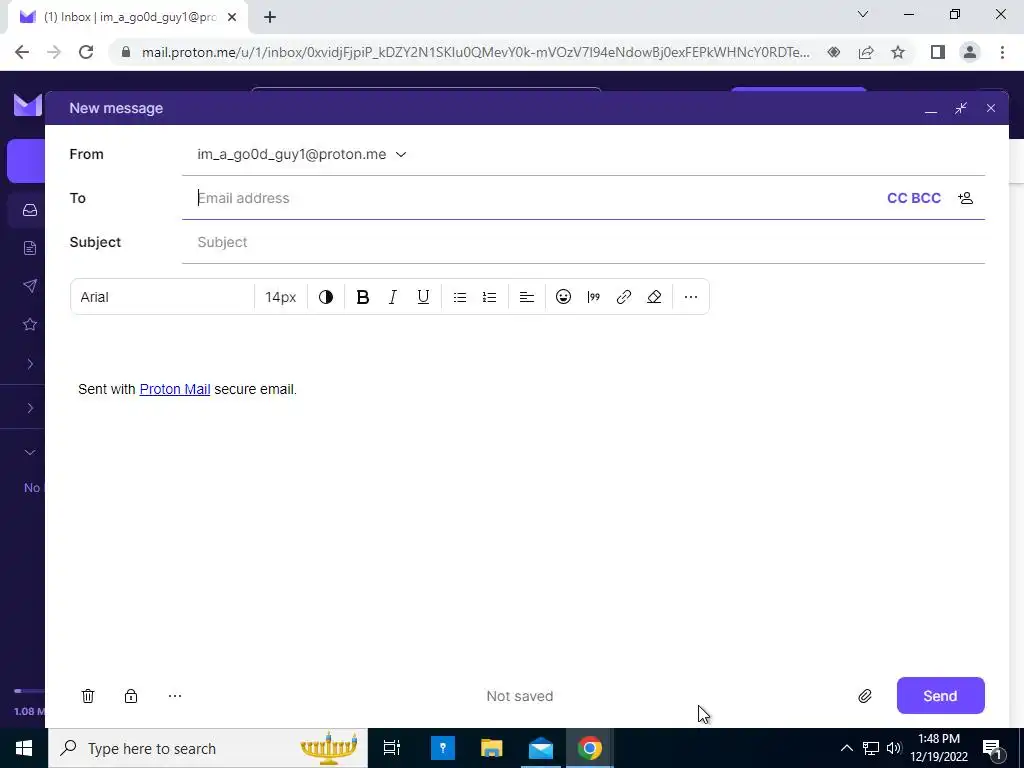Image resolution: width=1024 pixels, height=768 pixels.
Task: Collapse the expanded sidebar section chevron
Action: pyautogui.click(x=30, y=452)
